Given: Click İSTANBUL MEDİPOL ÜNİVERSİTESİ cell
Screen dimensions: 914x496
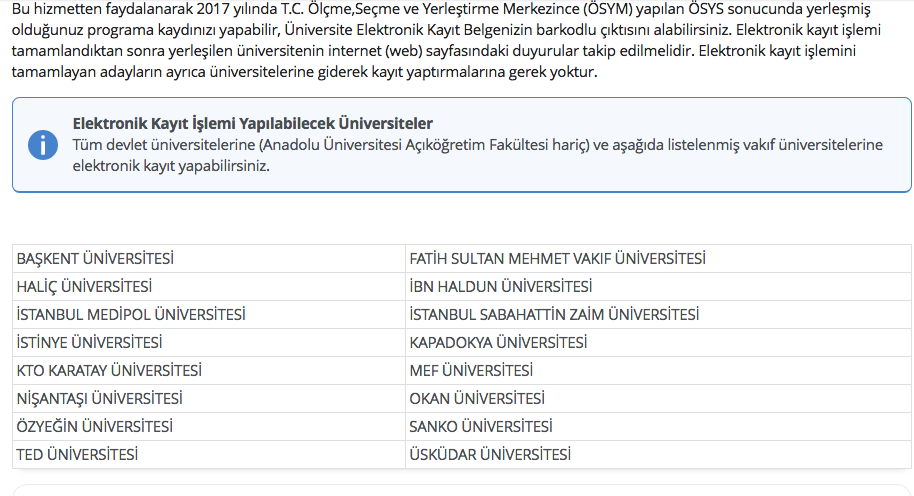Looking at the screenshot, I should (x=209, y=314).
